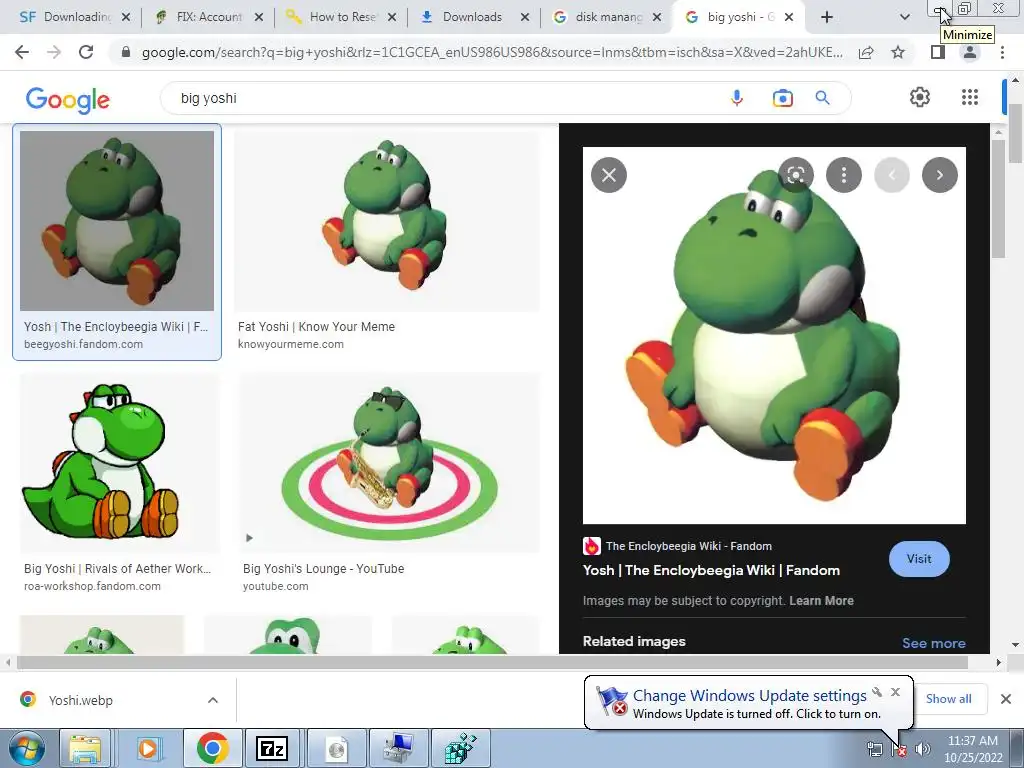Open the Chrome three-dot menu
The image size is (1024, 768).
pyautogui.click(x=1002, y=52)
